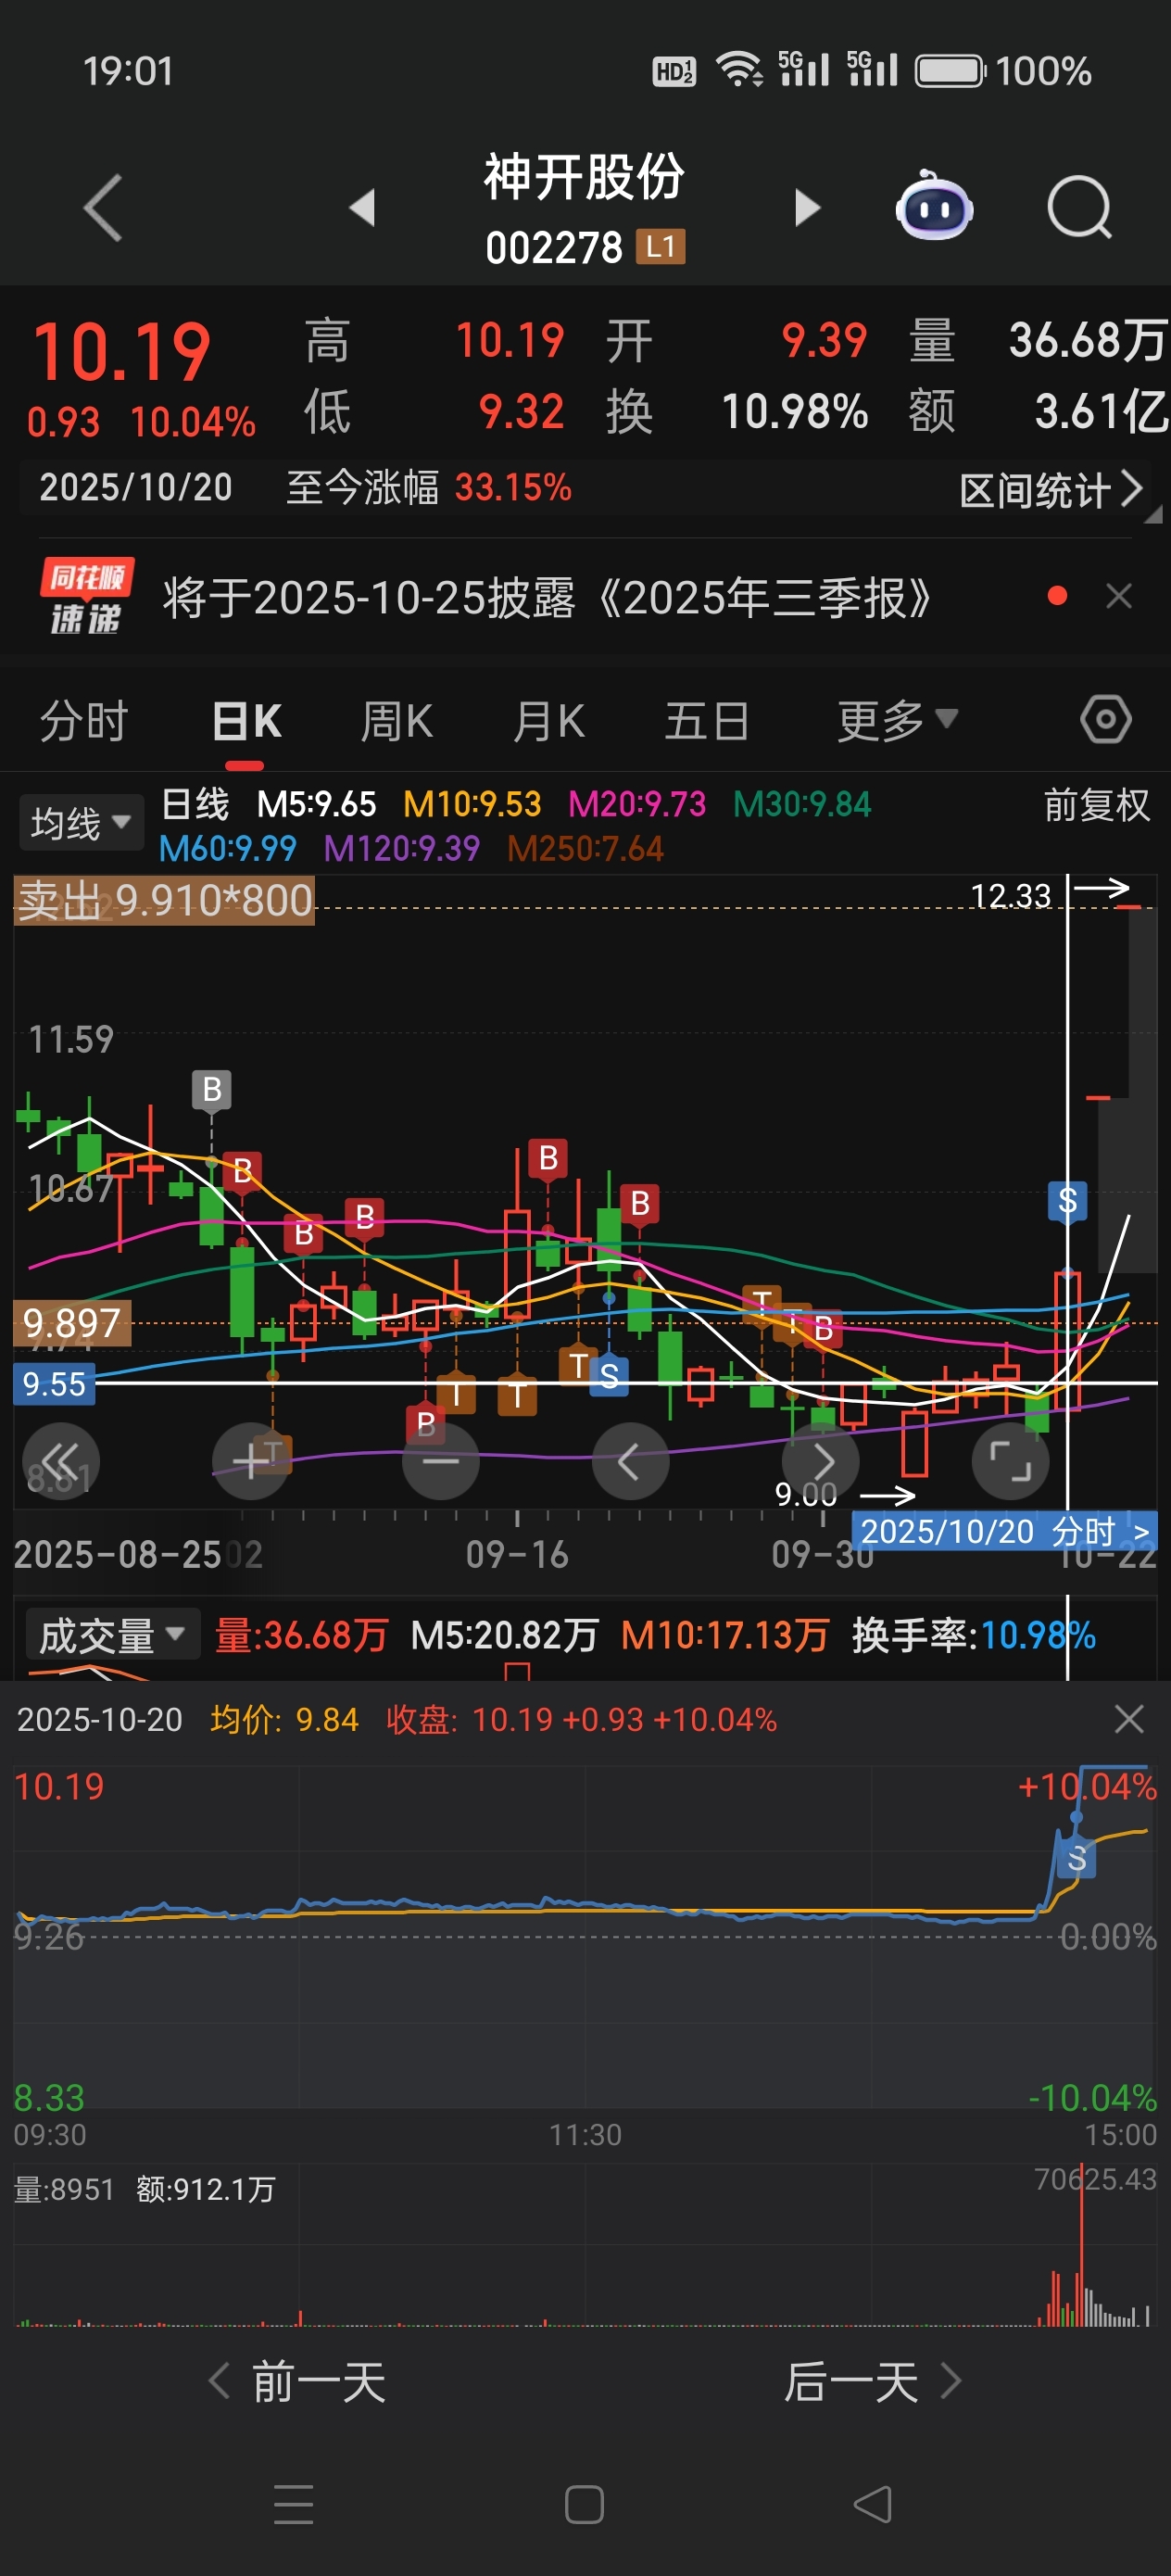Tap the gray B marker above the candles

click(211, 1089)
